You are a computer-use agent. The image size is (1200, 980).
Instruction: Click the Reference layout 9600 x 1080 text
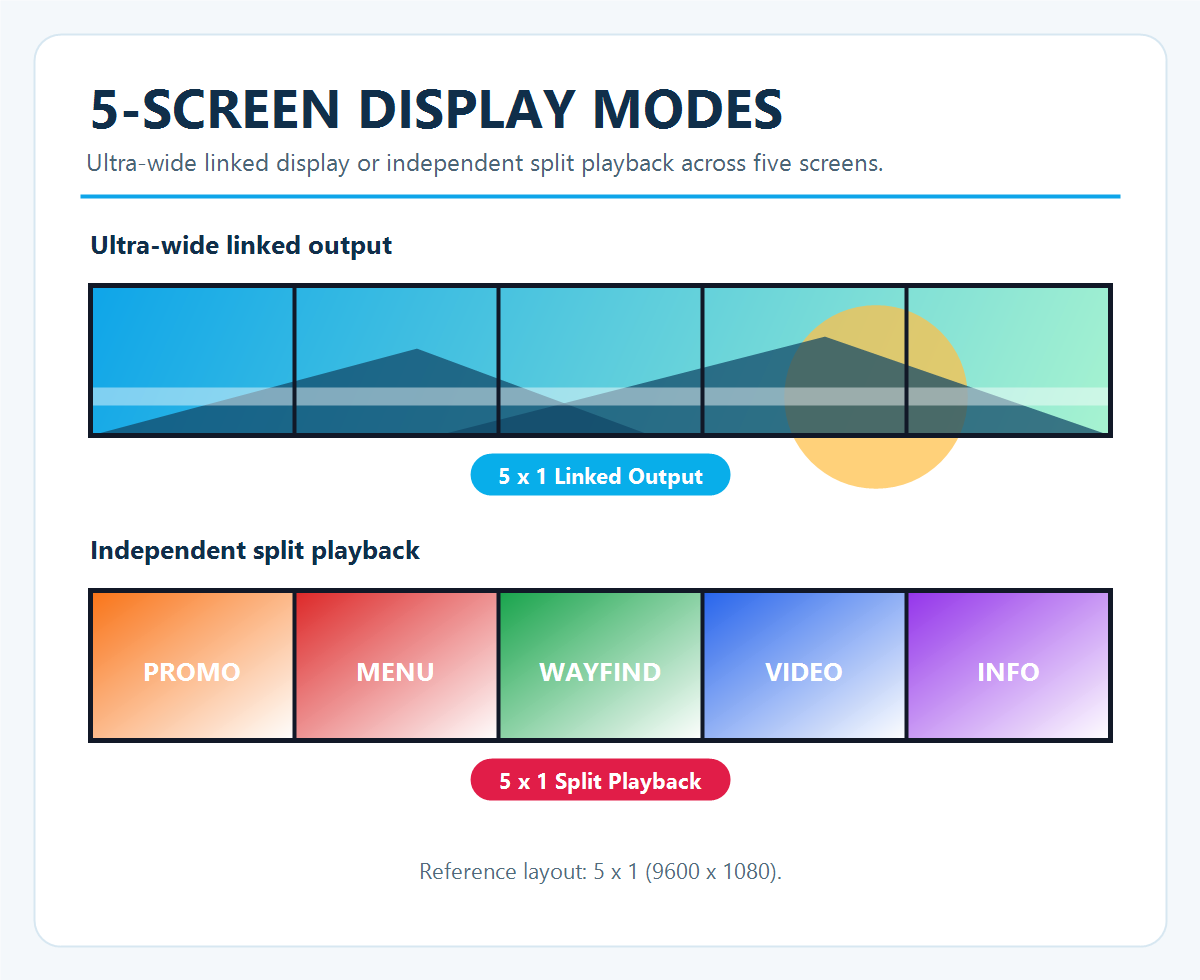(600, 871)
